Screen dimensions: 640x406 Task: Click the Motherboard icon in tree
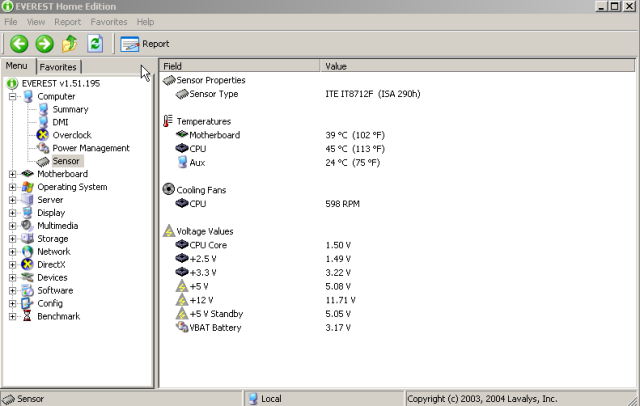tap(27, 174)
